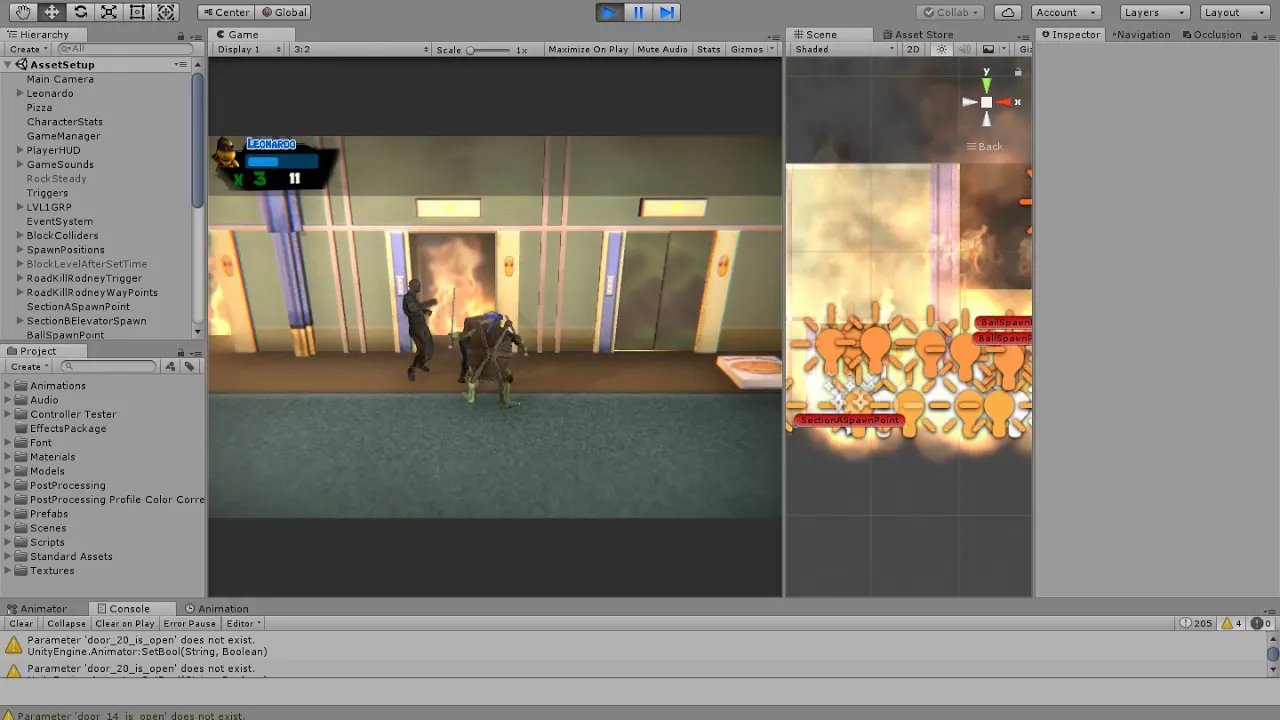
Task: Expand the Leonardo hierarchy object
Action: (20, 93)
